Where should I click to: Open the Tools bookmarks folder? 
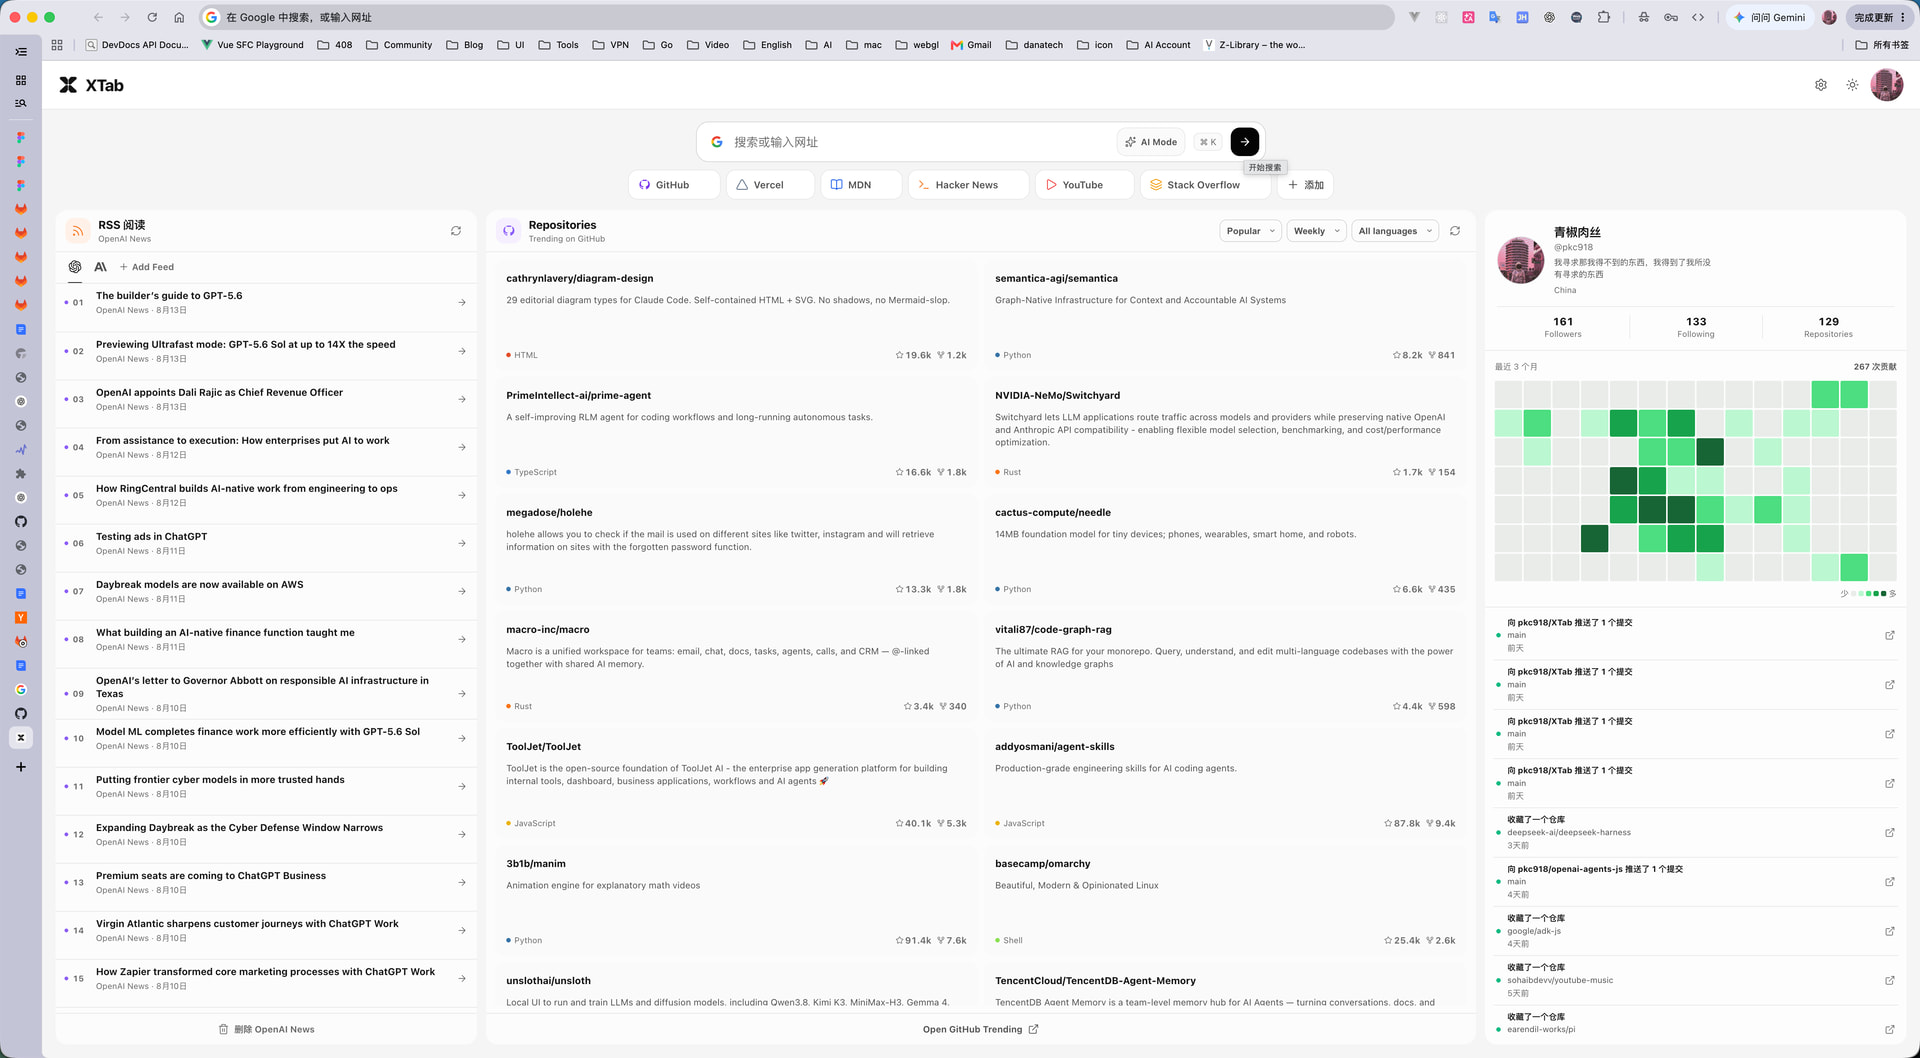coord(558,45)
